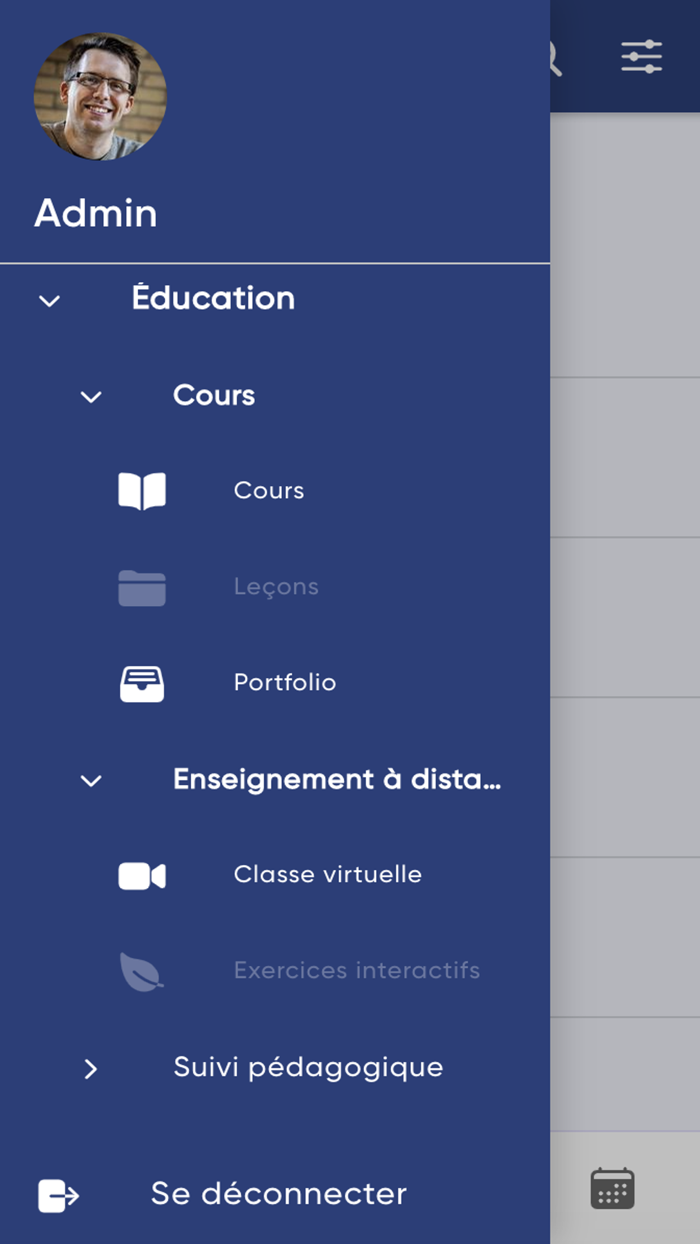Click the Leçons folder icon
Viewport: 700px width, 1244px height.
142,587
